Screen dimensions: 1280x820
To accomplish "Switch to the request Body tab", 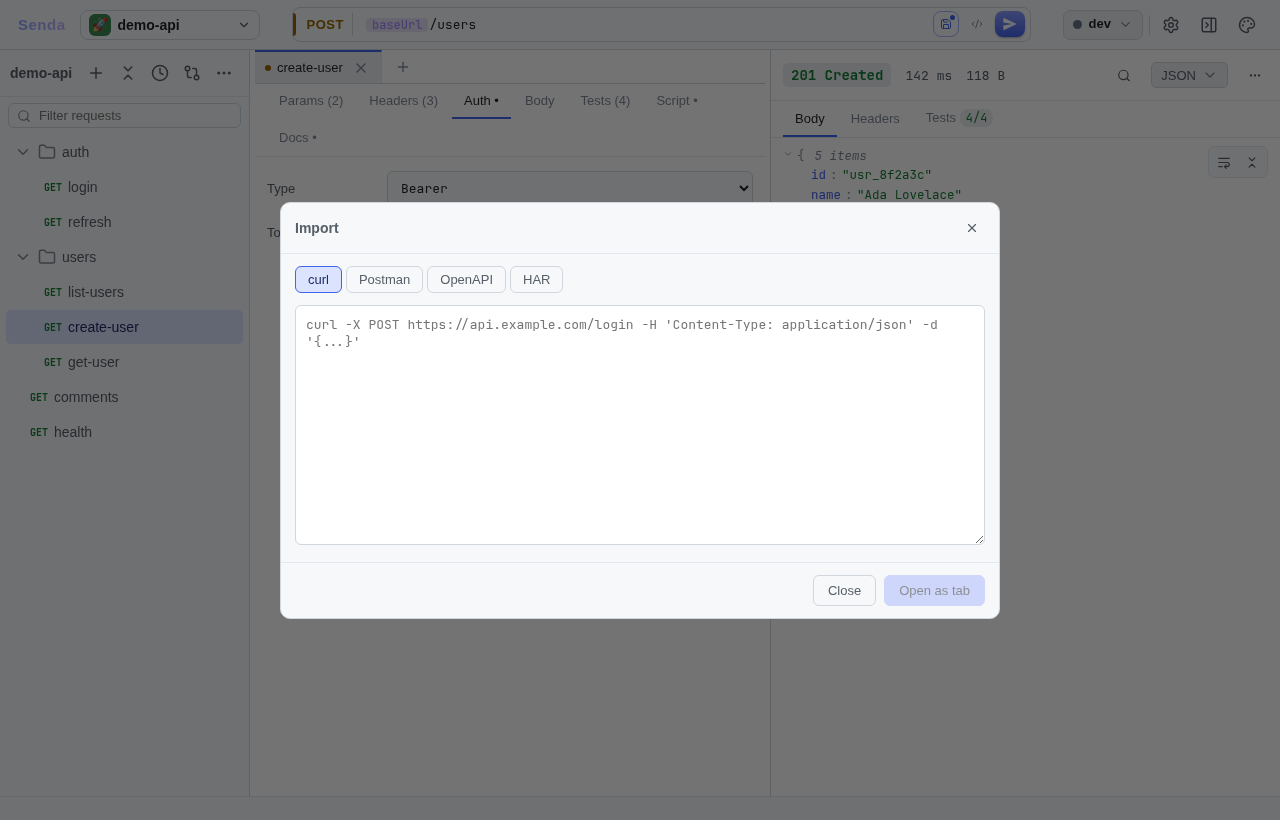I will [x=540, y=101].
